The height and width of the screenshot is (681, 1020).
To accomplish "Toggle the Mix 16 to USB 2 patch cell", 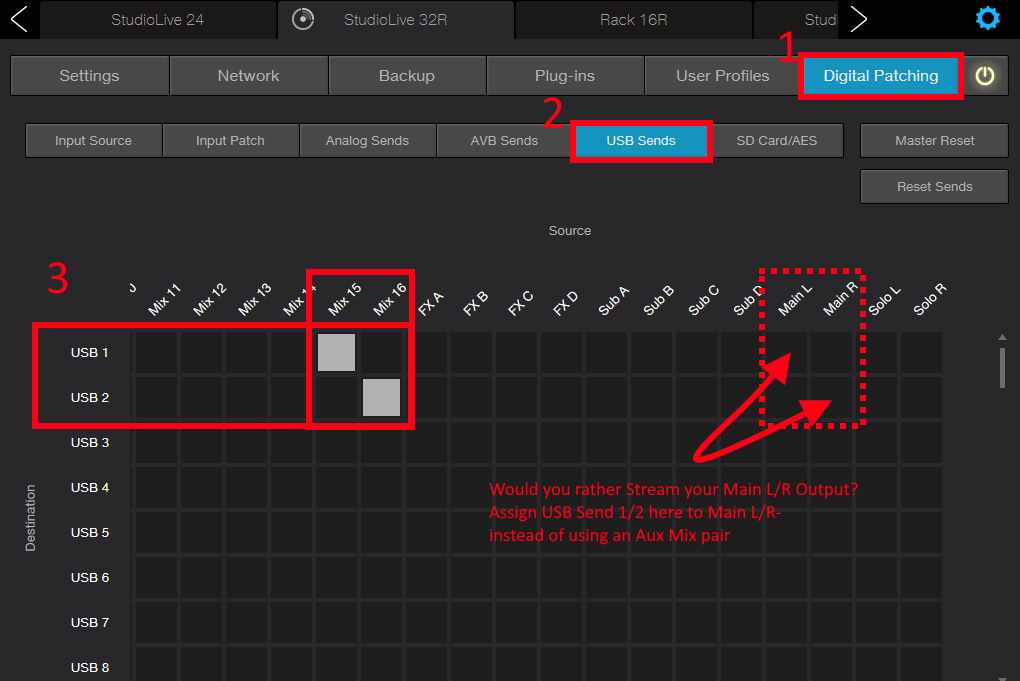I will pos(381,397).
